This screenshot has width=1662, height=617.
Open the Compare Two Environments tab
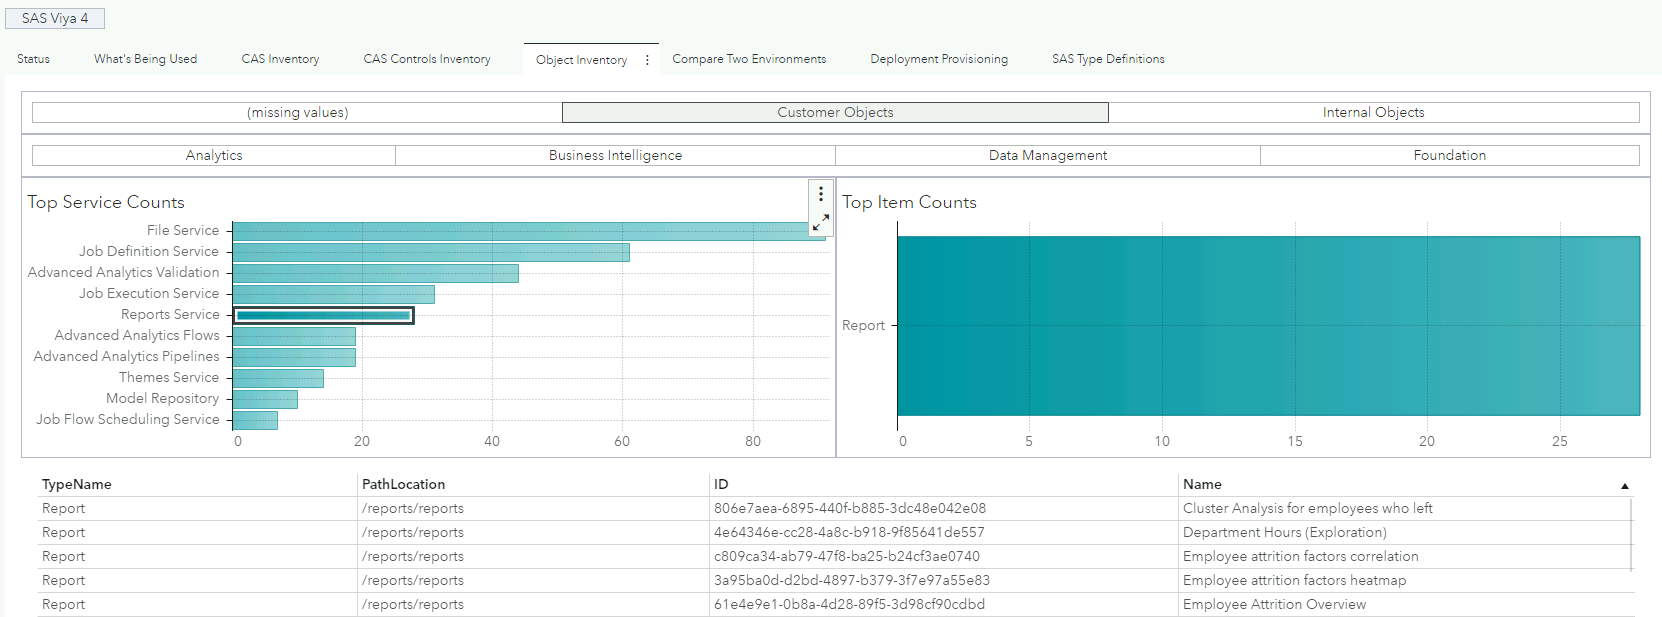tap(749, 59)
